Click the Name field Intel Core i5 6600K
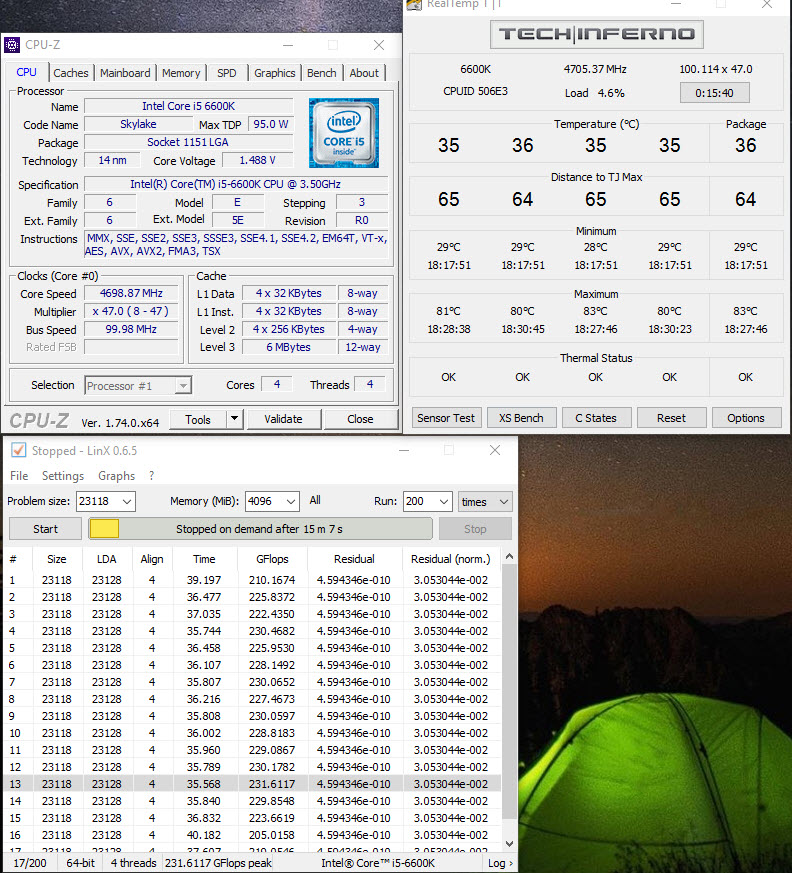The image size is (792, 873). (189, 106)
